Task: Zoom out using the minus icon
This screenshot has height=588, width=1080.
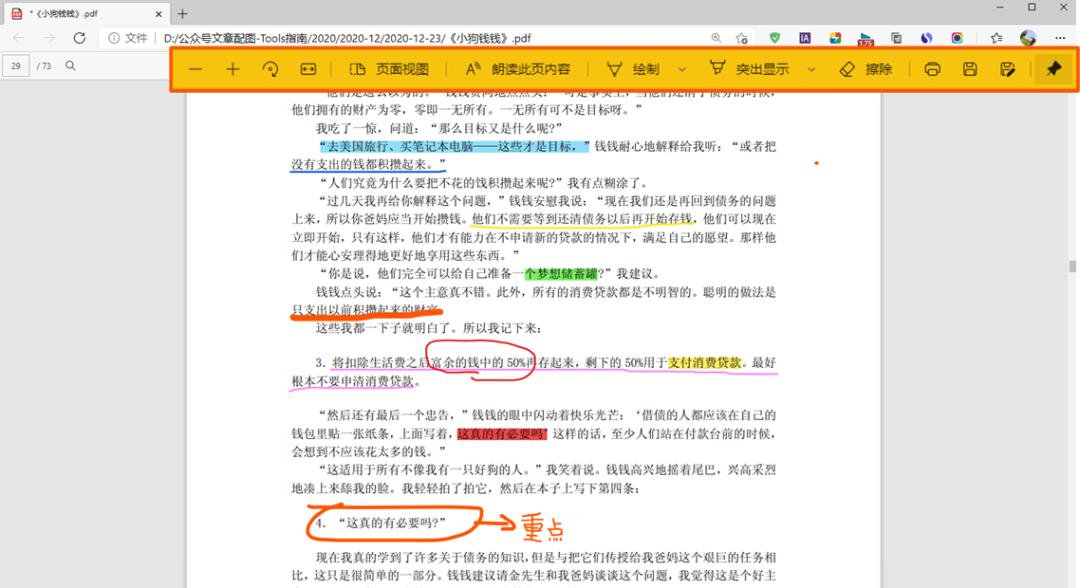Action: point(196,69)
